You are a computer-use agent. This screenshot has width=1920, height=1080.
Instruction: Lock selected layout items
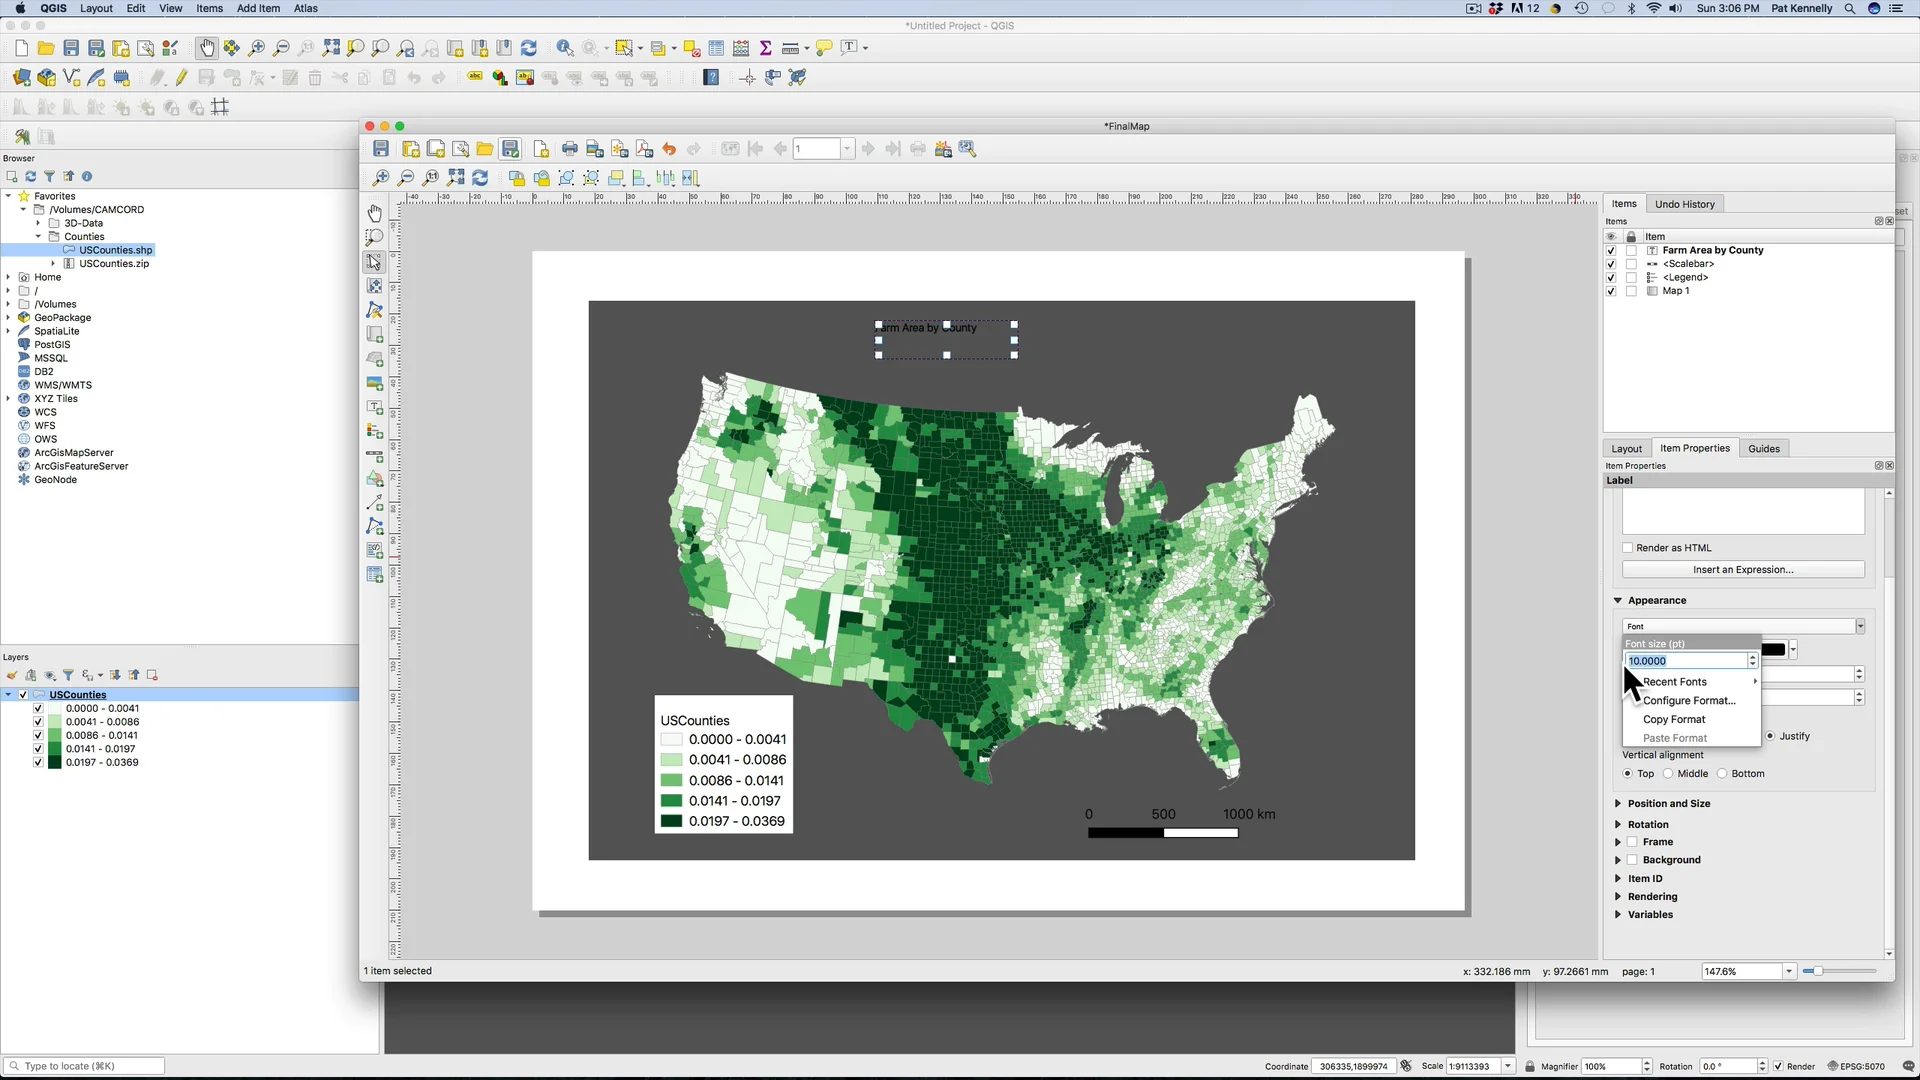517,178
